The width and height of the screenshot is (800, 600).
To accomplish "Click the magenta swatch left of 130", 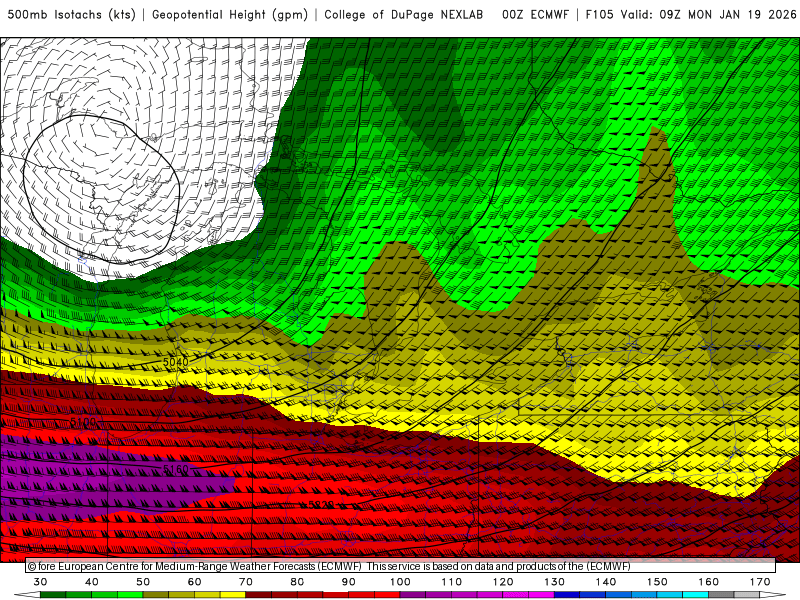I will tap(542, 595).
